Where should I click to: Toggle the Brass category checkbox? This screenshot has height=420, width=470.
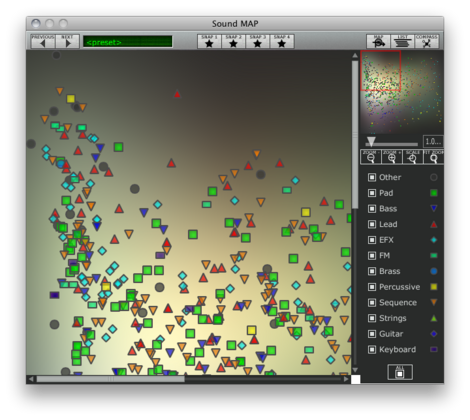click(372, 271)
